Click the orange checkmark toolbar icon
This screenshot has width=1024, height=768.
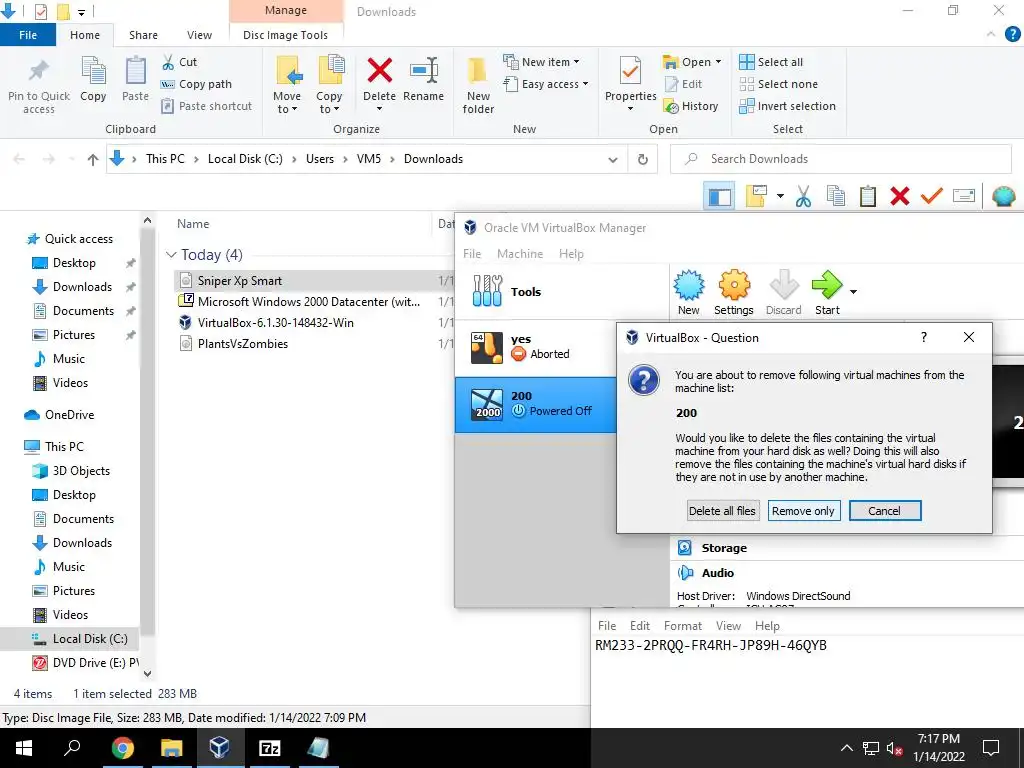tap(932, 196)
